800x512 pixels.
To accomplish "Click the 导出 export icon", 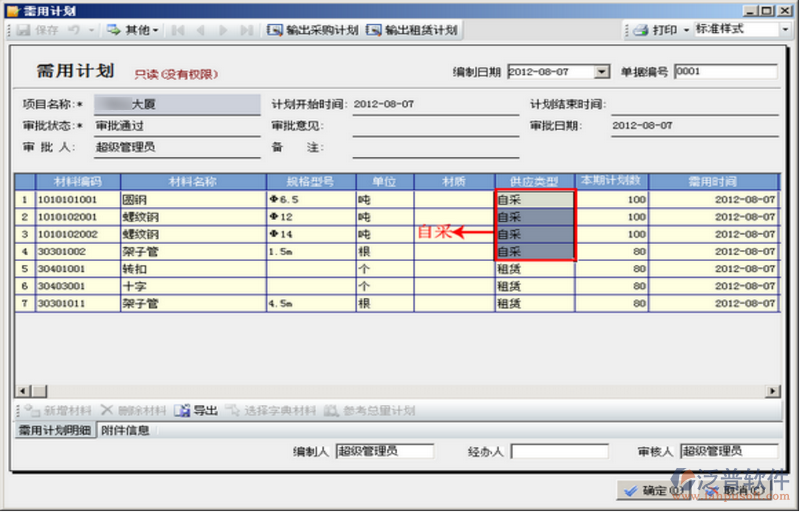I will [x=182, y=411].
